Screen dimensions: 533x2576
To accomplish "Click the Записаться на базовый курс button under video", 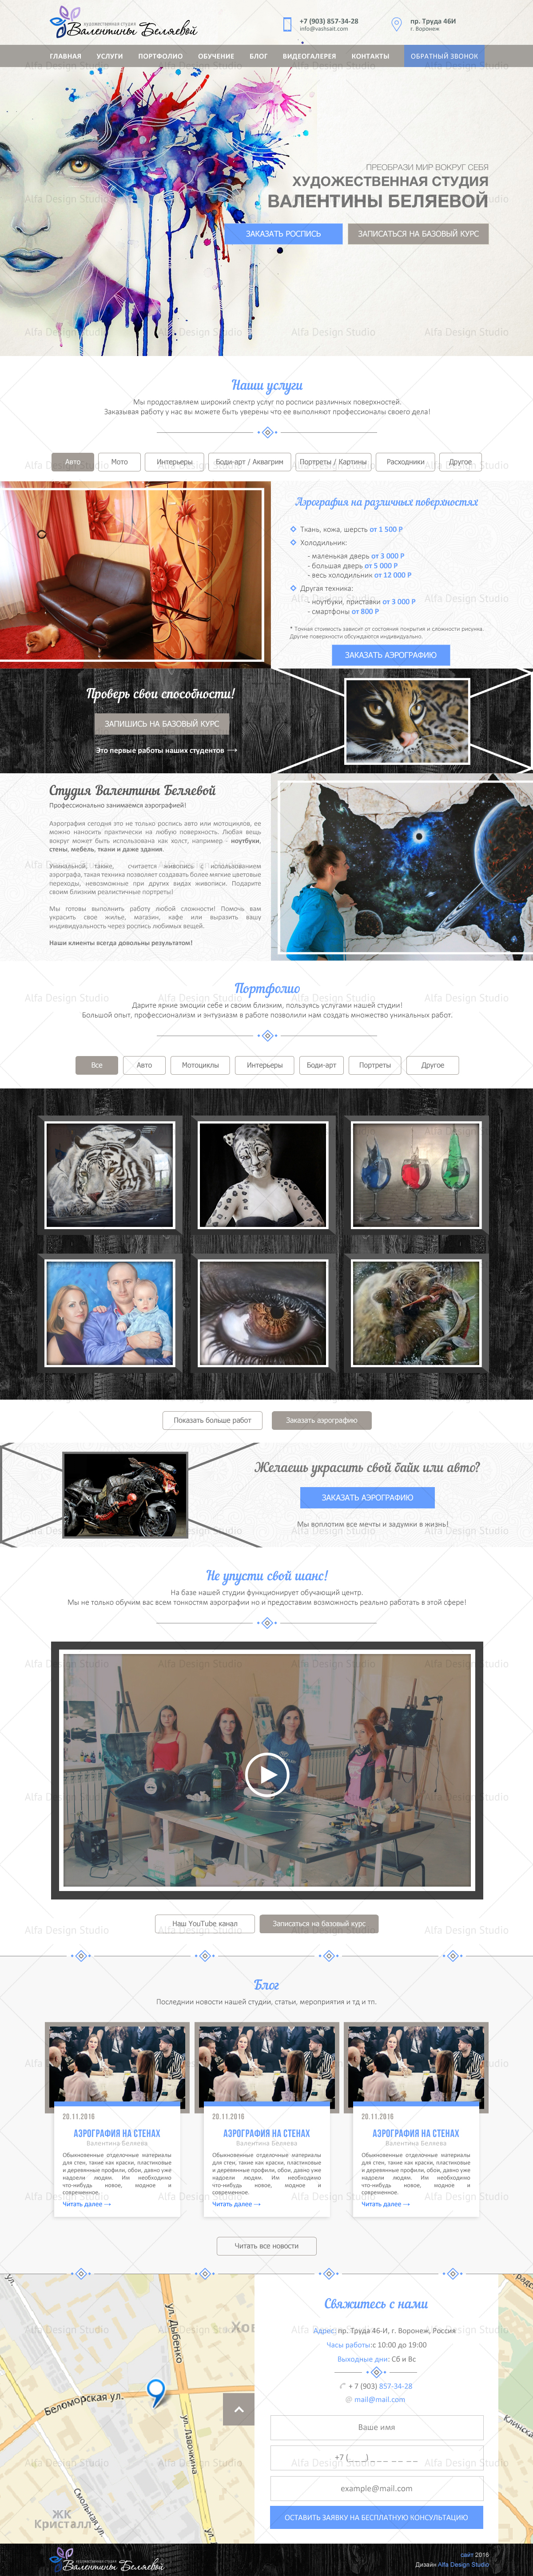I will [319, 1923].
